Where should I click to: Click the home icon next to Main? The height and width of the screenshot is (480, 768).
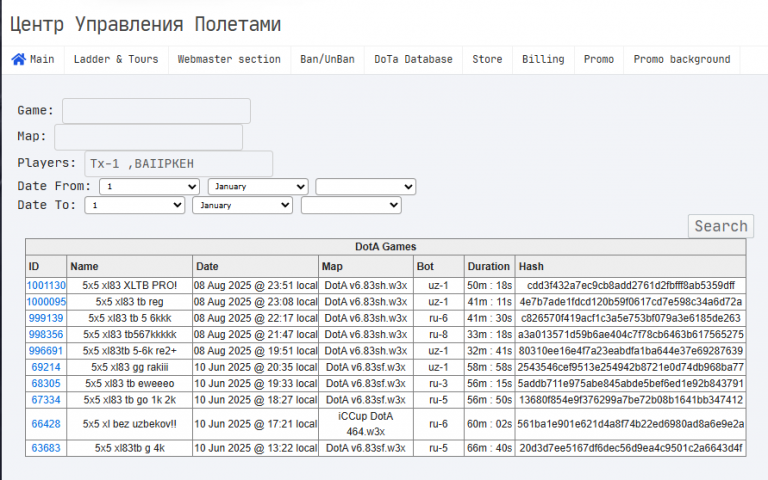pyautogui.click(x=19, y=59)
